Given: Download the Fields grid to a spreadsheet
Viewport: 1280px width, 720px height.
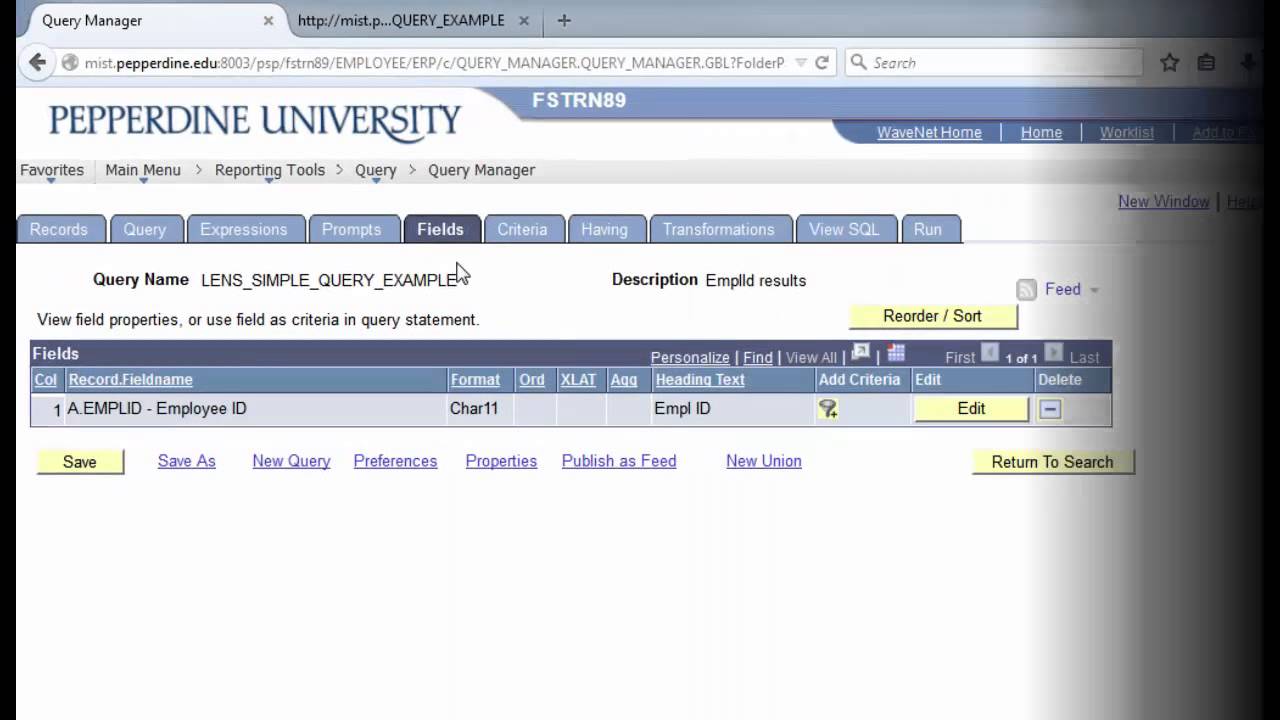Looking at the screenshot, I should click(896, 354).
